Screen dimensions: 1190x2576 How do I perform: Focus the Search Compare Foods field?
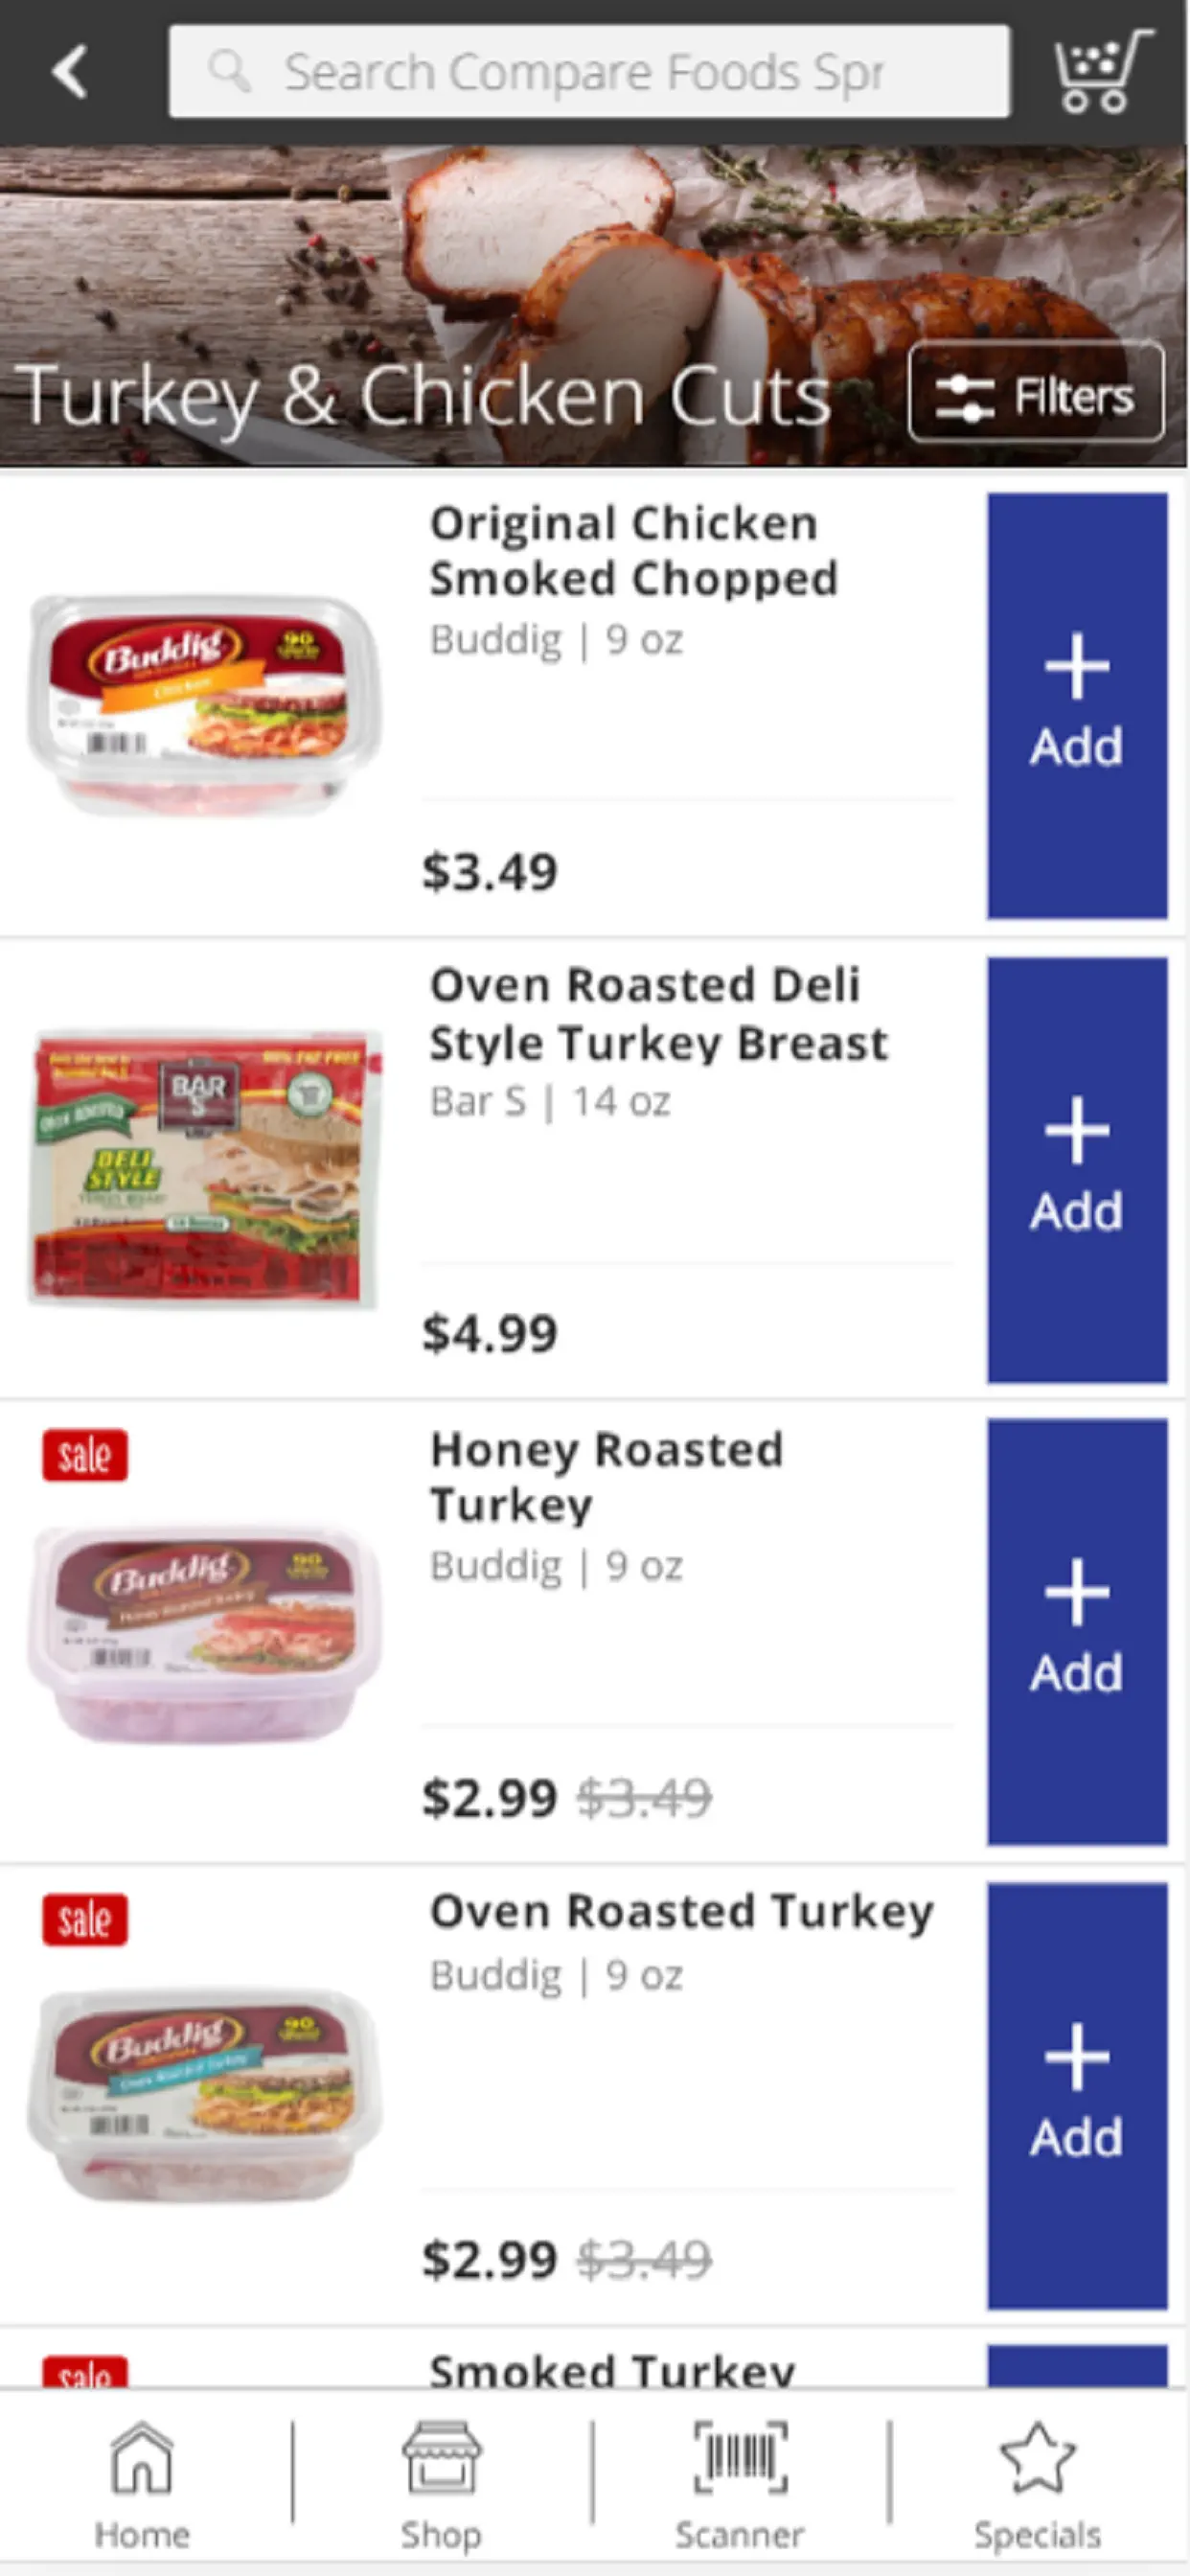[589, 72]
